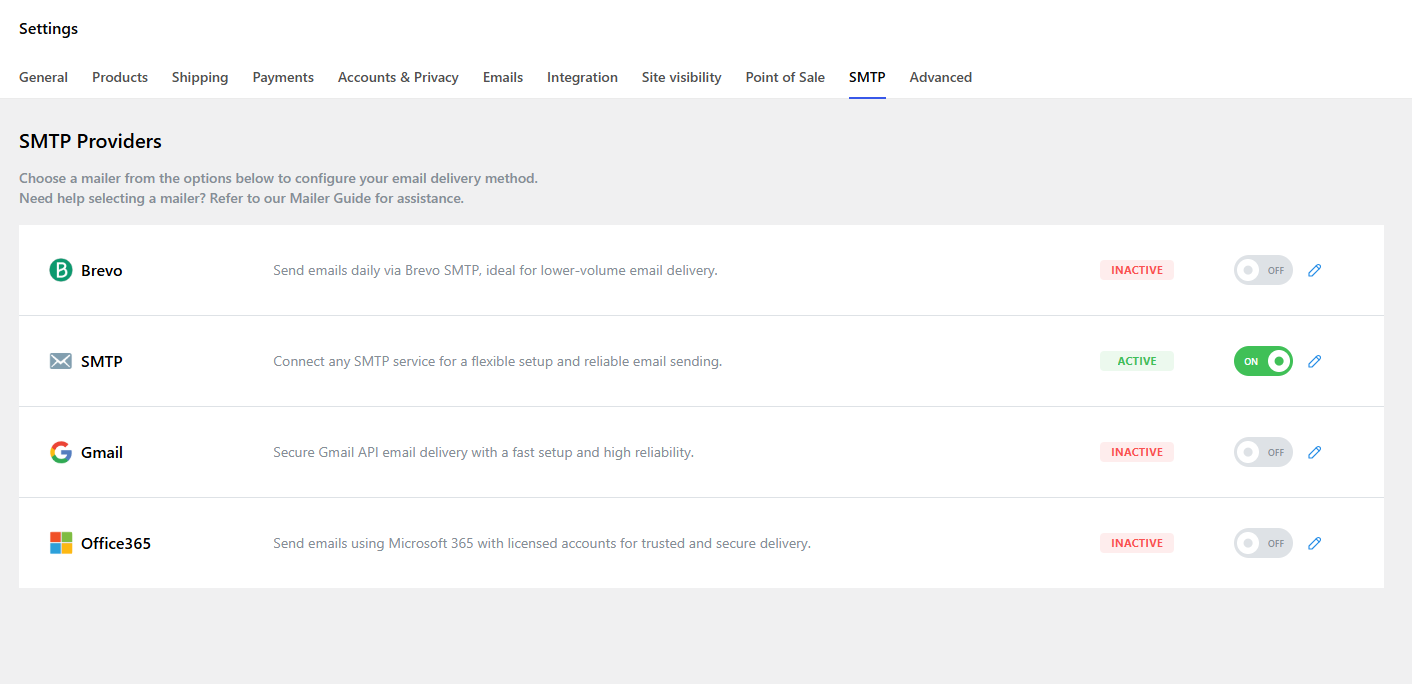Click the Office365 Microsoft logo icon
This screenshot has height=684, width=1412.
tap(61, 543)
